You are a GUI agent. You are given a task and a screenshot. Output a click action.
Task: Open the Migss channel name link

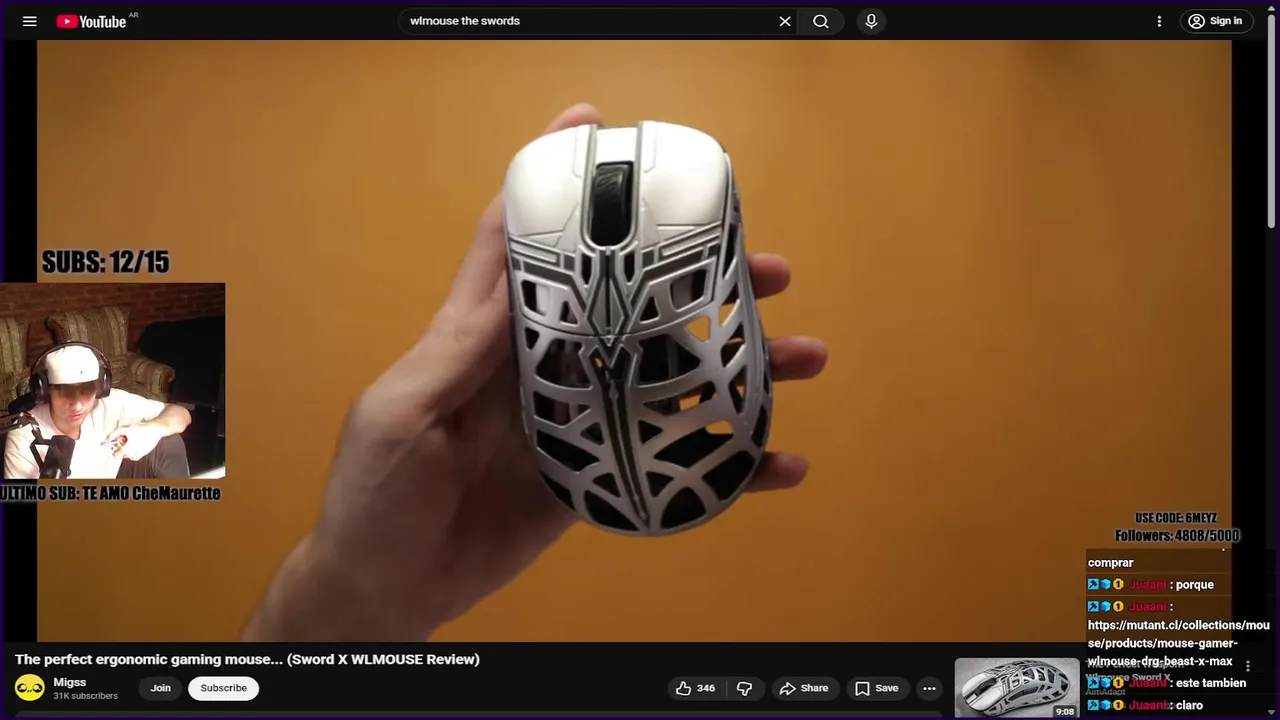coord(70,682)
